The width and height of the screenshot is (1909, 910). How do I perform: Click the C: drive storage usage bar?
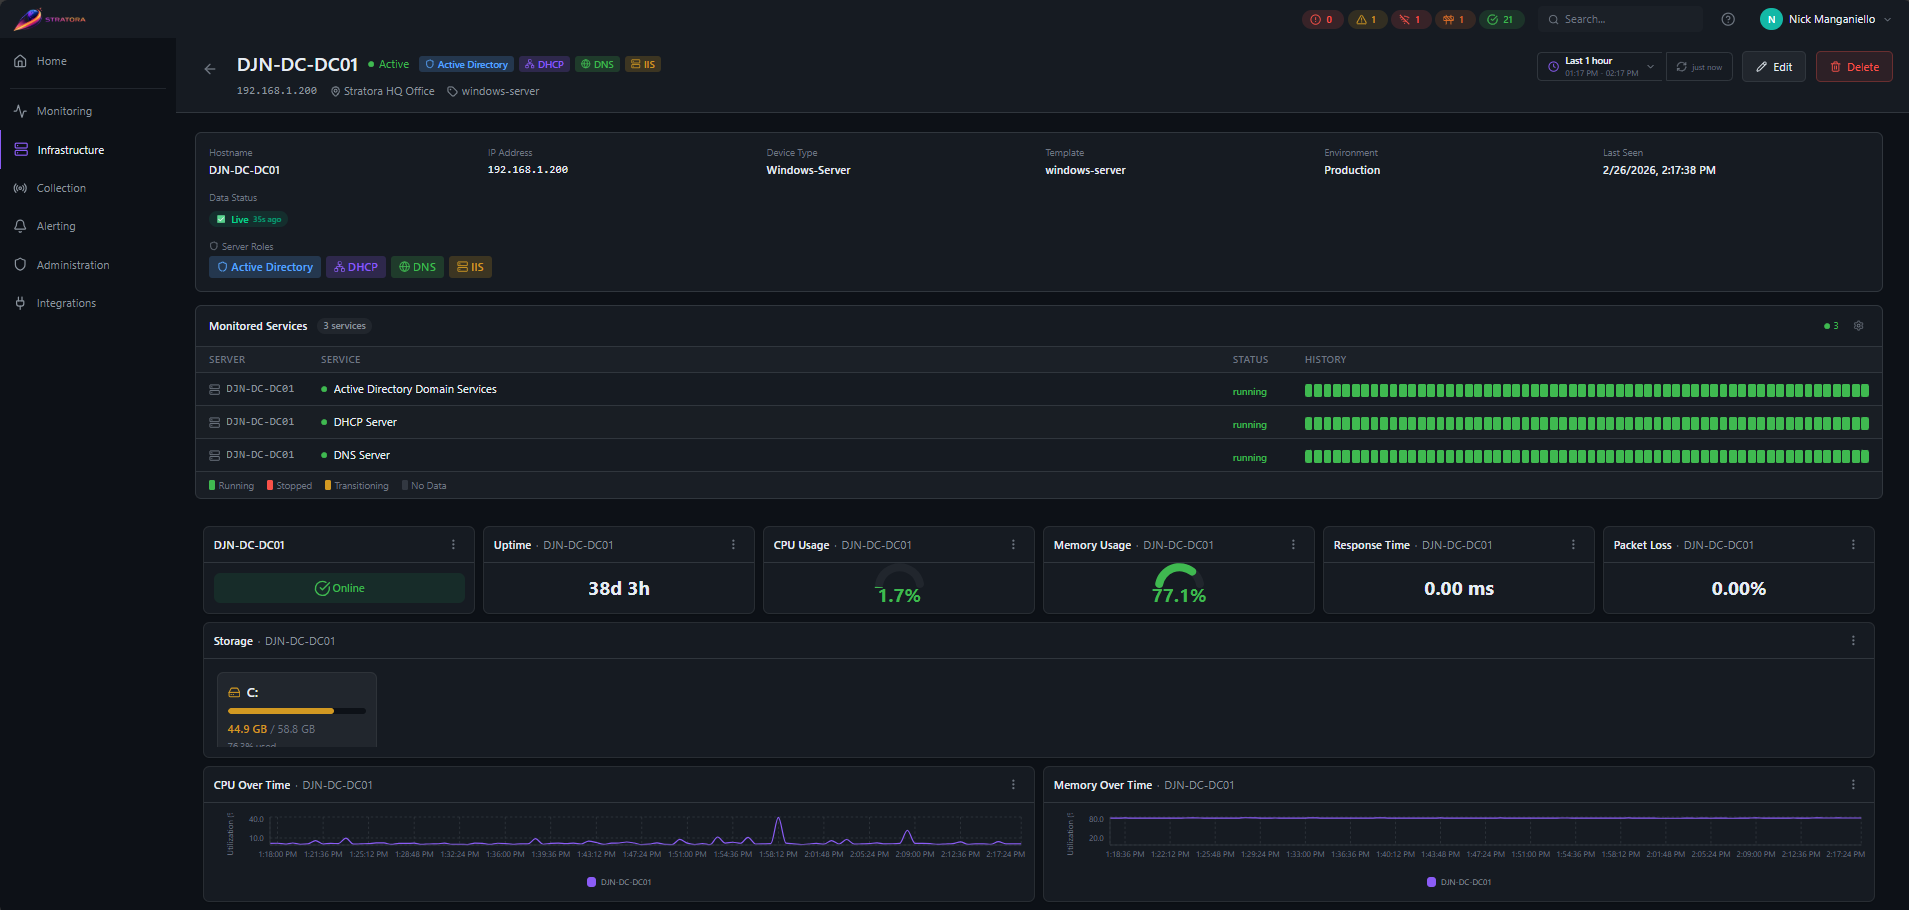click(296, 711)
